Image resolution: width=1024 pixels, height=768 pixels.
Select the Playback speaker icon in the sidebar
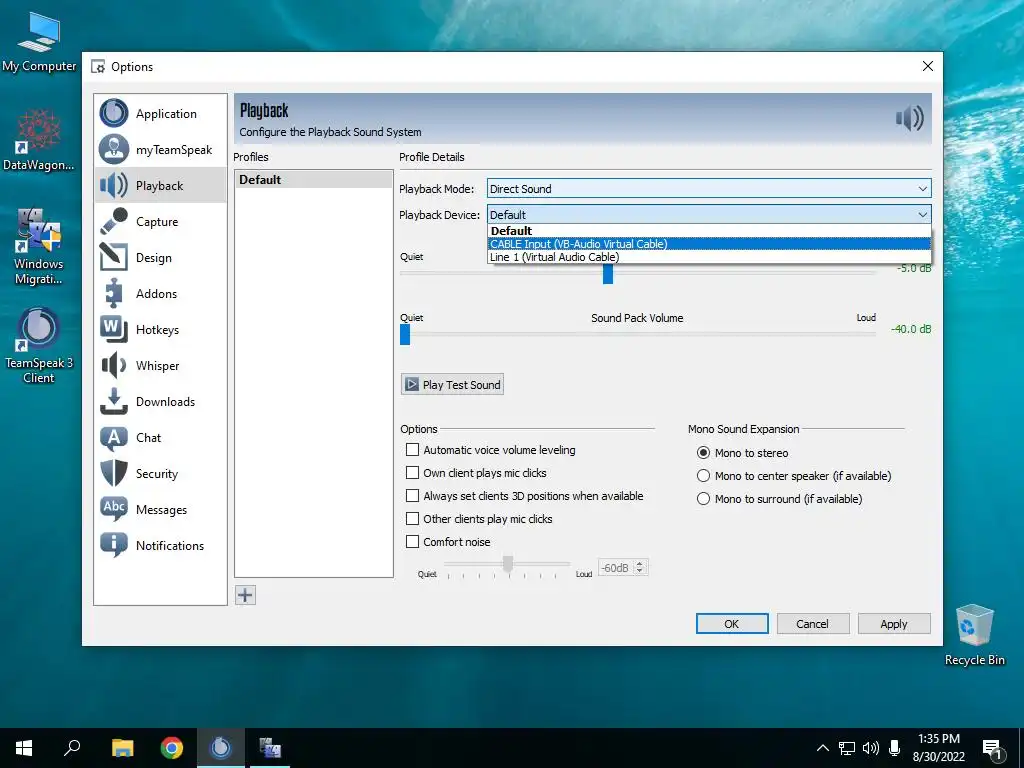pyautogui.click(x=114, y=185)
